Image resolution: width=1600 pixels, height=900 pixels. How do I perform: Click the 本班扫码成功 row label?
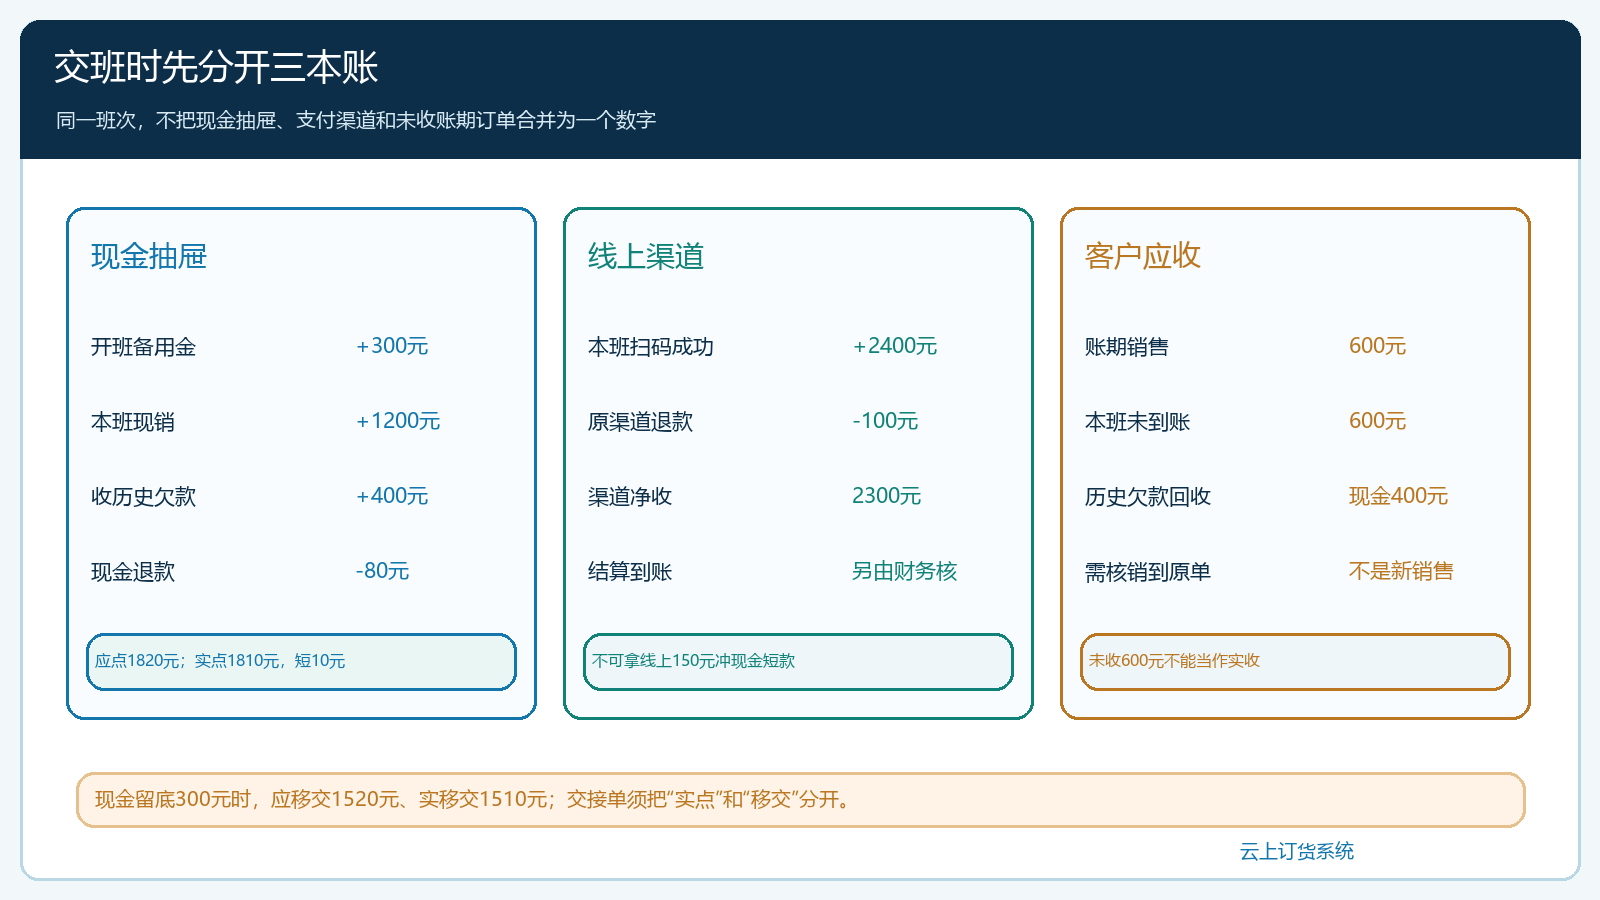651,347
